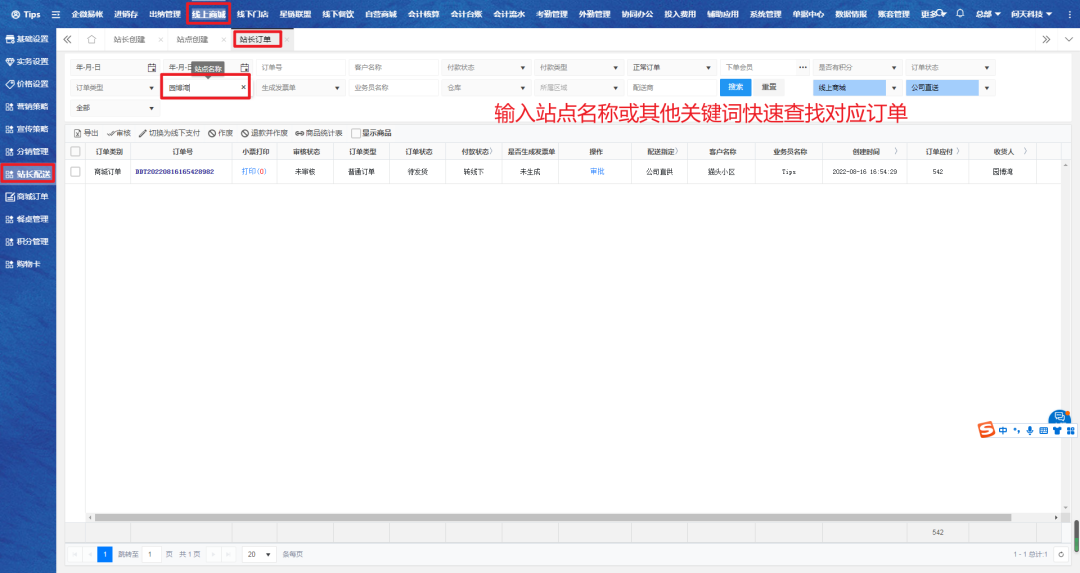Clear the station name field with X
Image resolution: width=1080 pixels, height=573 pixels.
pos(243,88)
